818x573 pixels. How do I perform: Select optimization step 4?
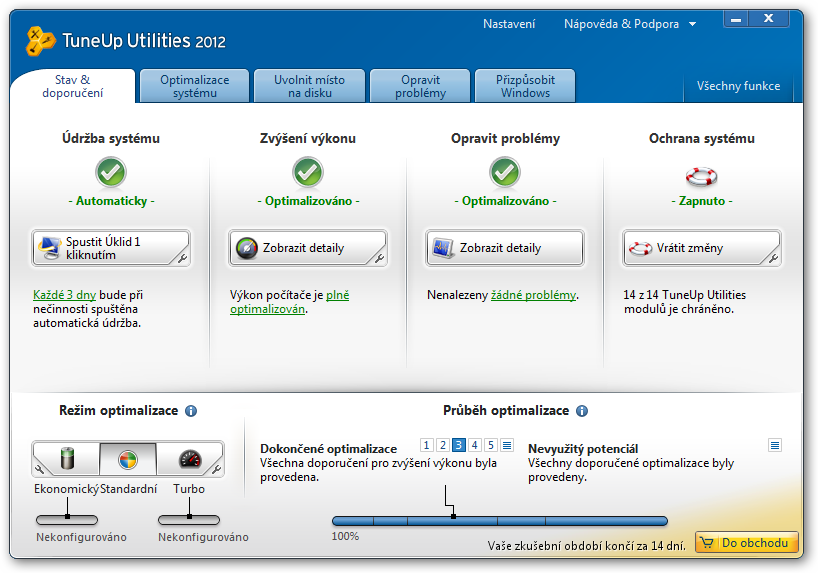[x=475, y=445]
